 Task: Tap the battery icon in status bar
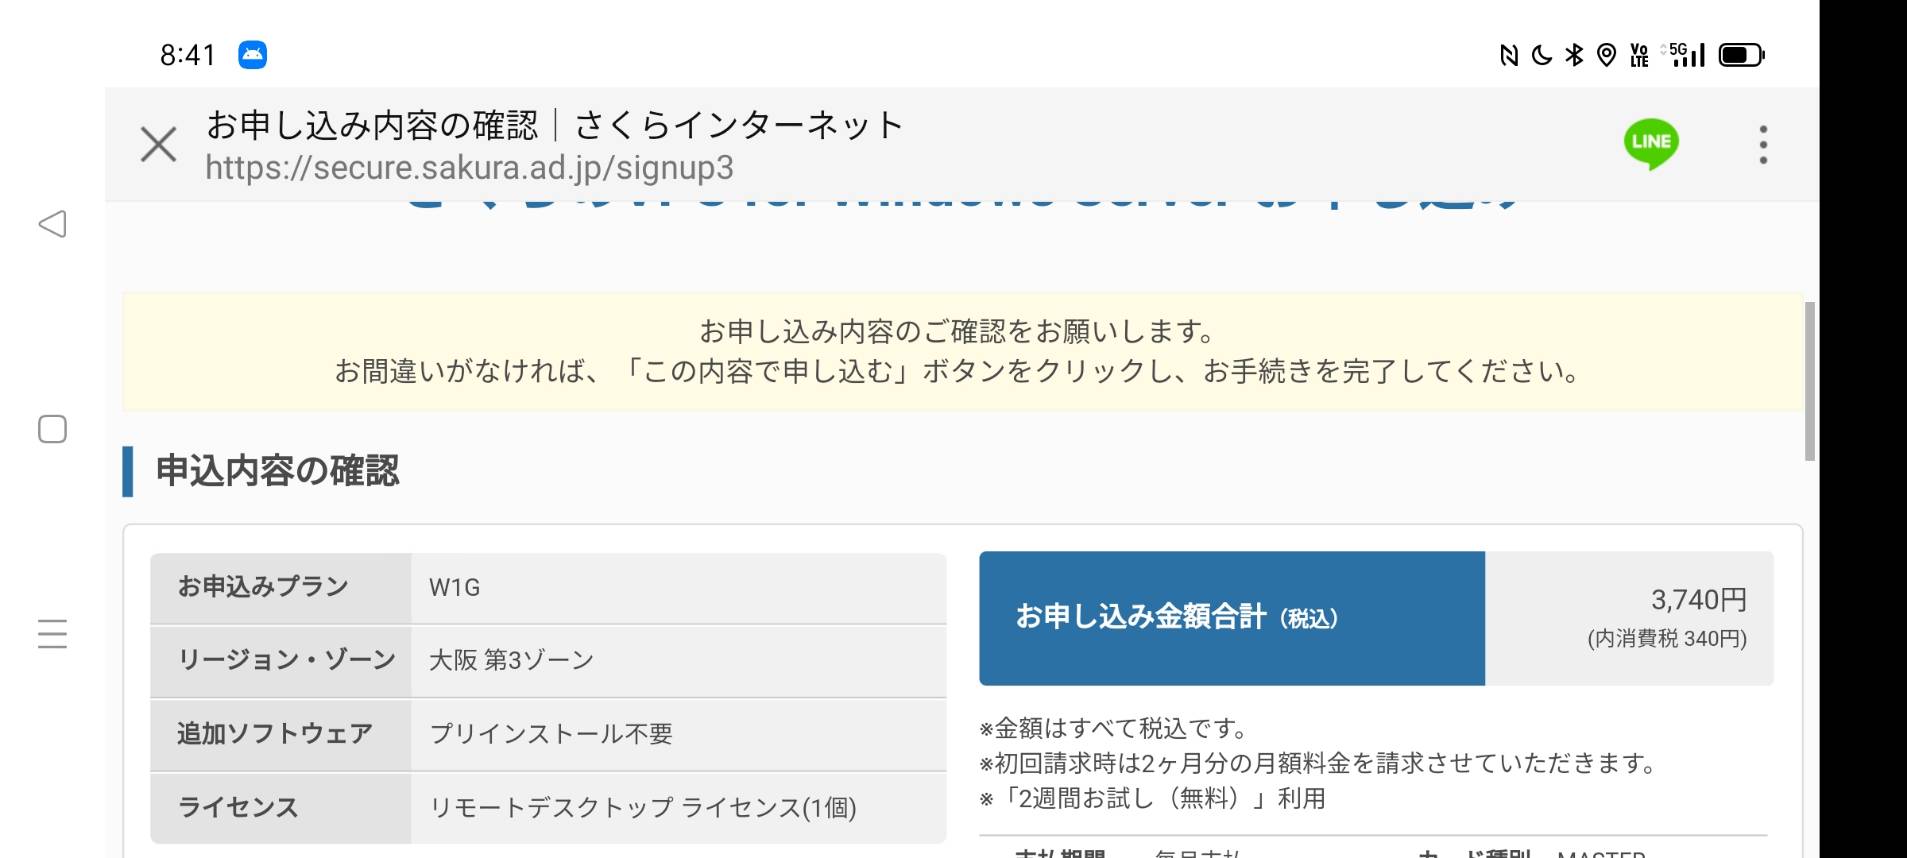tap(1742, 55)
